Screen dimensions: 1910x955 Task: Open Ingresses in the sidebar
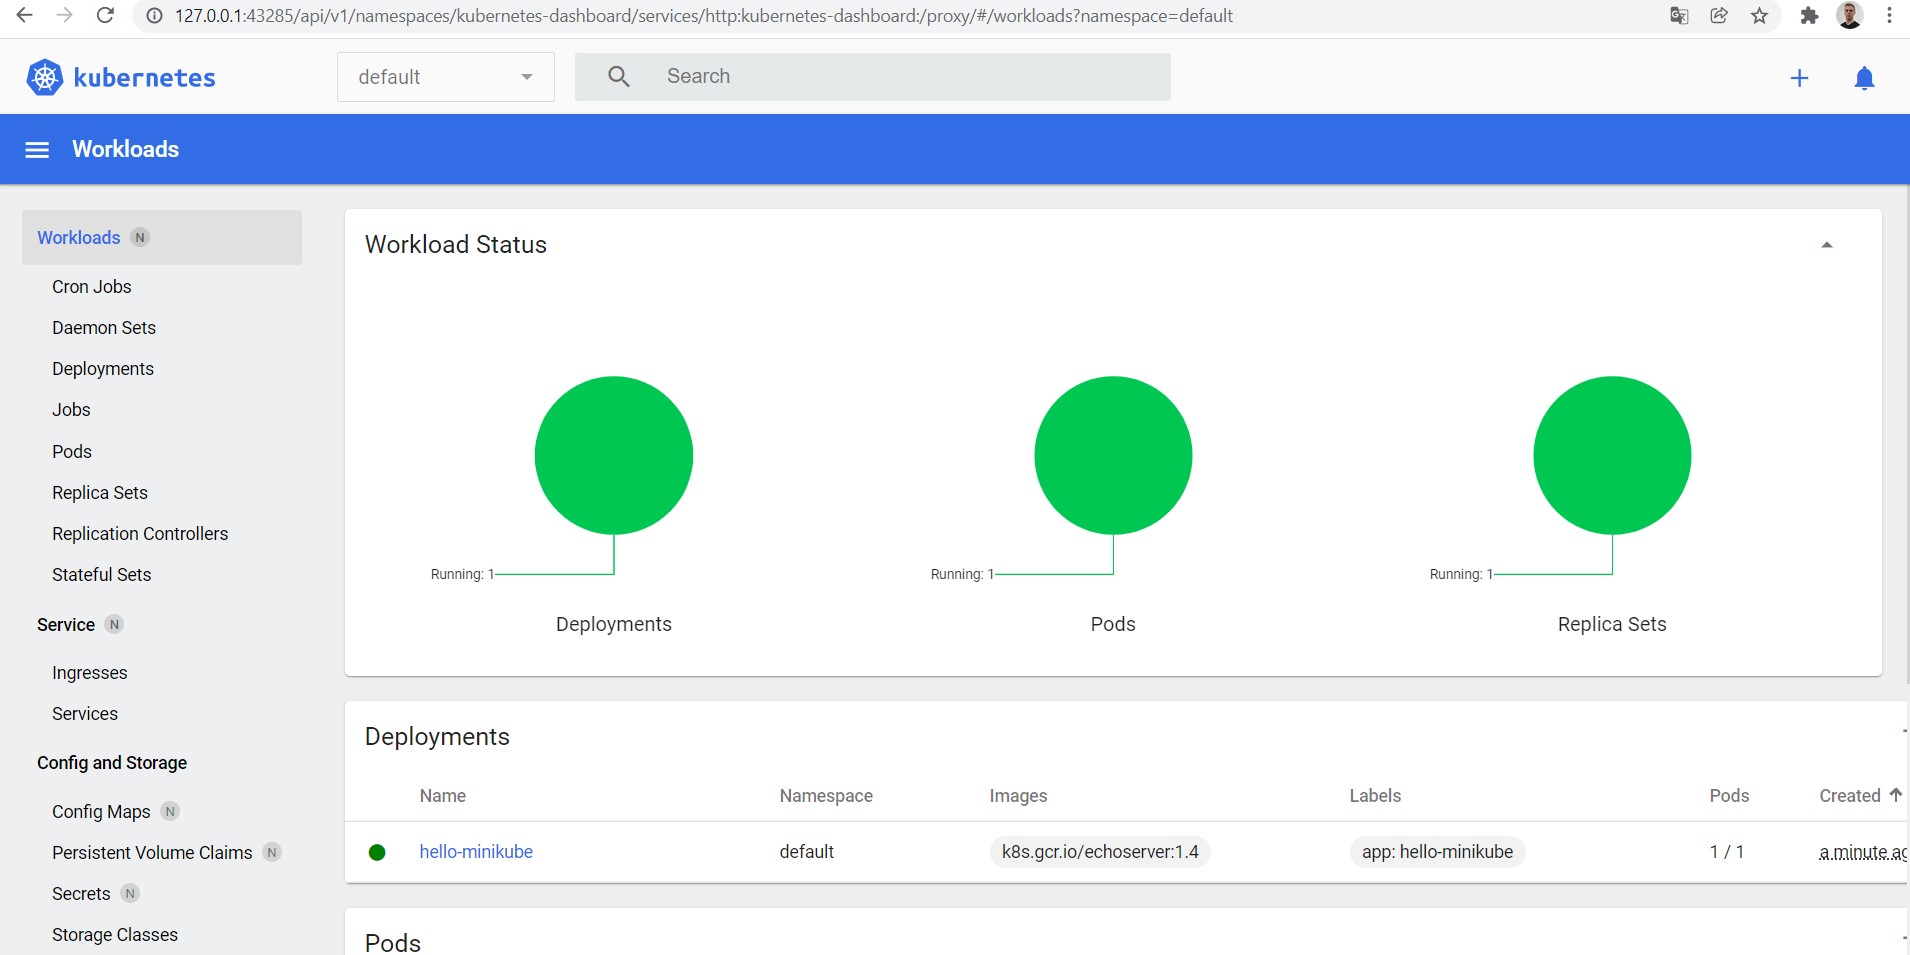[x=90, y=673]
